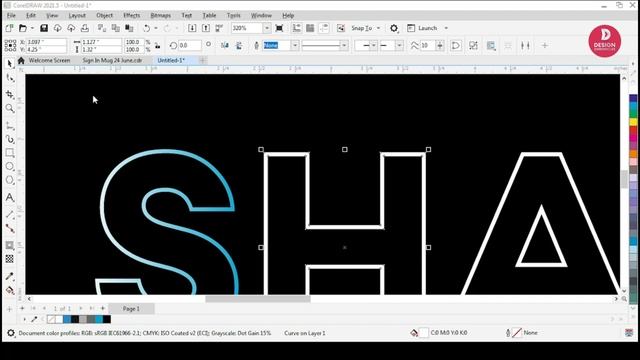Click the Import icon
The height and width of the screenshot is (360, 640).
click(x=192, y=28)
